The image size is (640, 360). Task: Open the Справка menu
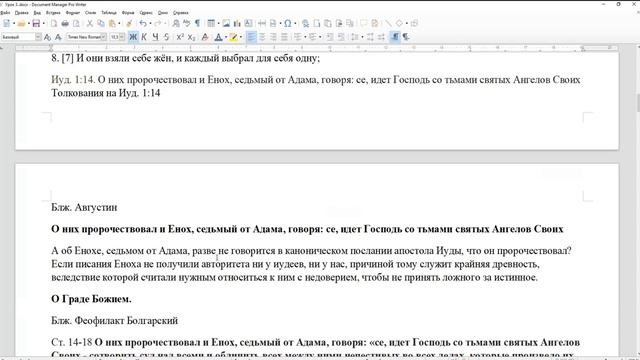pyautogui.click(x=180, y=13)
